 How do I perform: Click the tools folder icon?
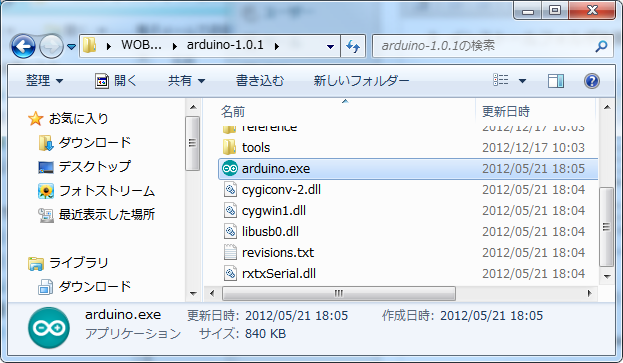pos(229,147)
